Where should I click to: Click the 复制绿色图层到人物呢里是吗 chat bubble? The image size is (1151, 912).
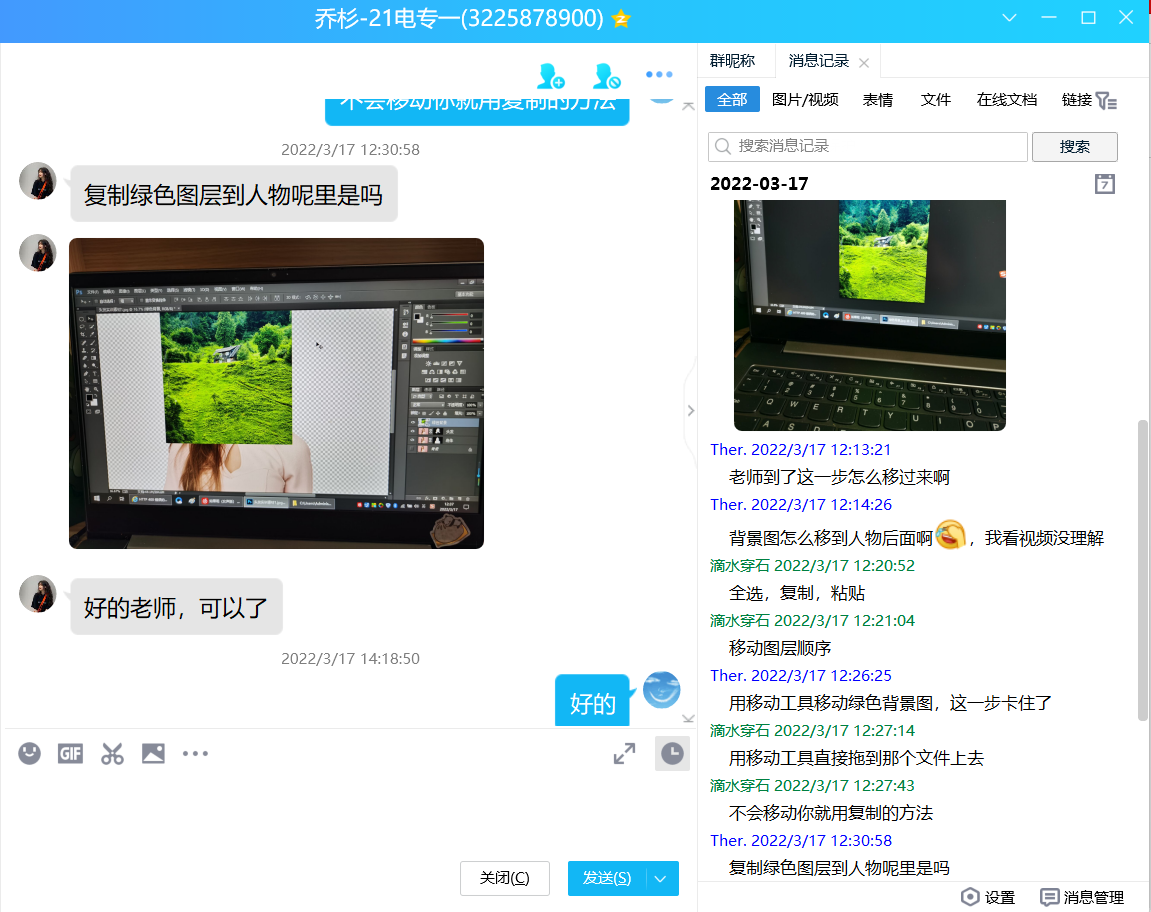click(x=233, y=195)
